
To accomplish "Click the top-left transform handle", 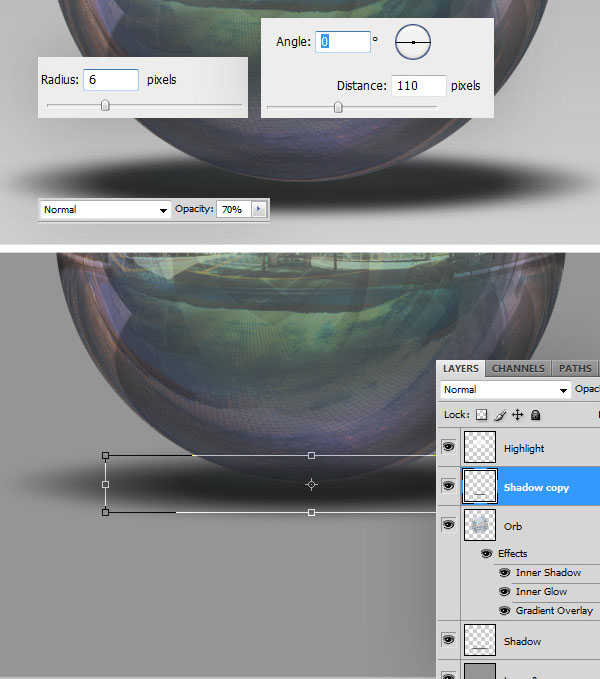I will pos(105,455).
